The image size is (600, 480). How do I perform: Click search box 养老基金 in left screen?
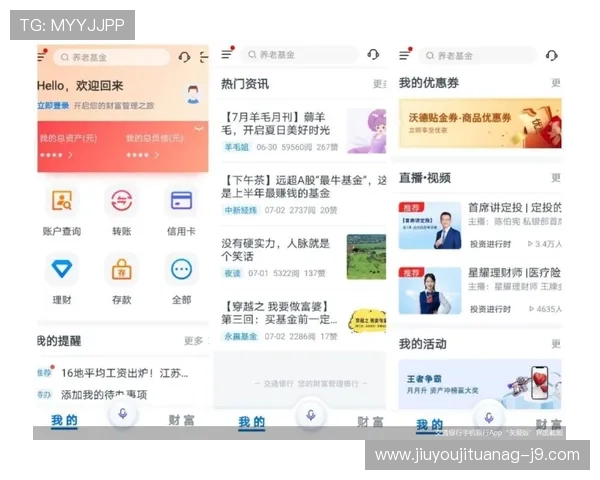(x=111, y=57)
